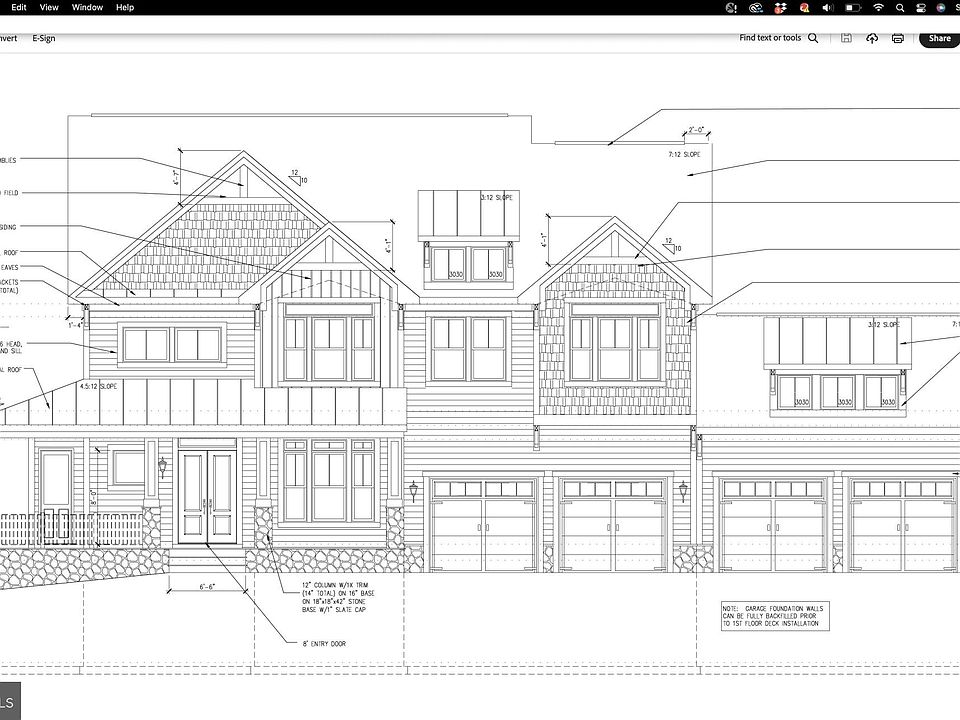Switch to the E-Sign tab
The image size is (960, 720).
tap(44, 38)
